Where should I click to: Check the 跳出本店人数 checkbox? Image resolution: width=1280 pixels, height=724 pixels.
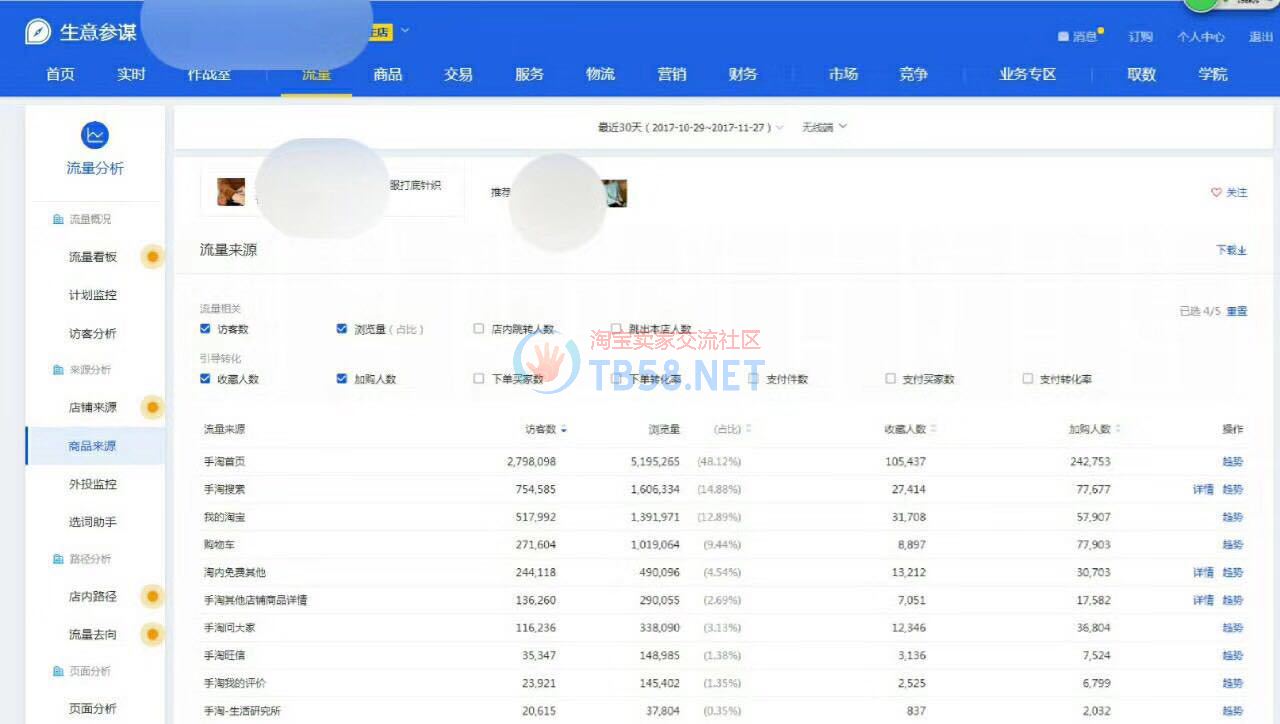tap(616, 328)
